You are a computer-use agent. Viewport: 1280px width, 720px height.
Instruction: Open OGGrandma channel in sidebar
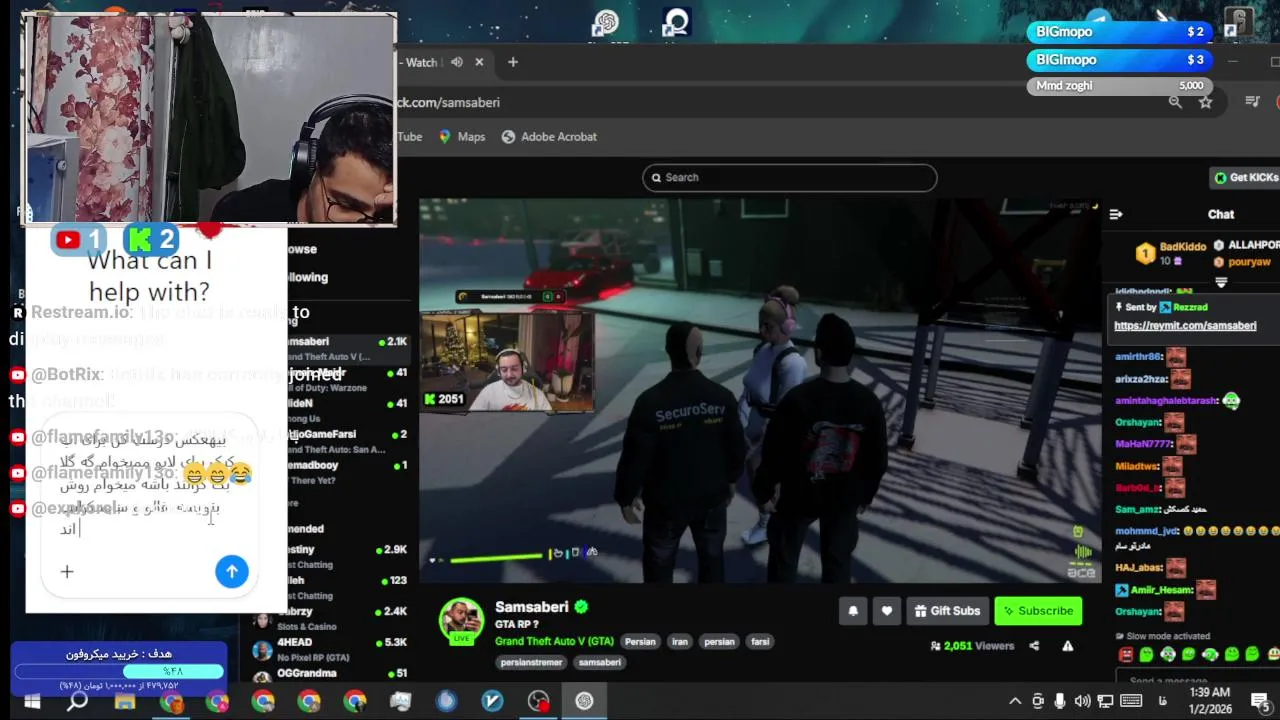[332, 674]
